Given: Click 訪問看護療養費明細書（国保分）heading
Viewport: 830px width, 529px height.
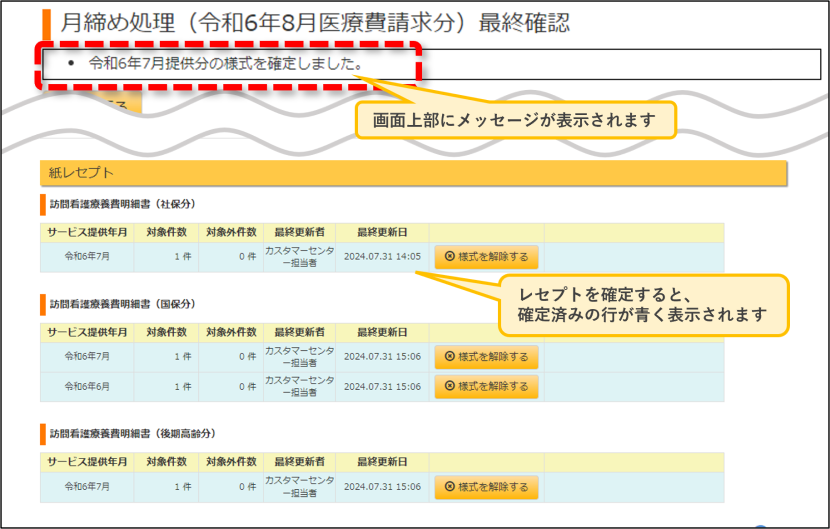Looking at the screenshot, I should (123, 304).
